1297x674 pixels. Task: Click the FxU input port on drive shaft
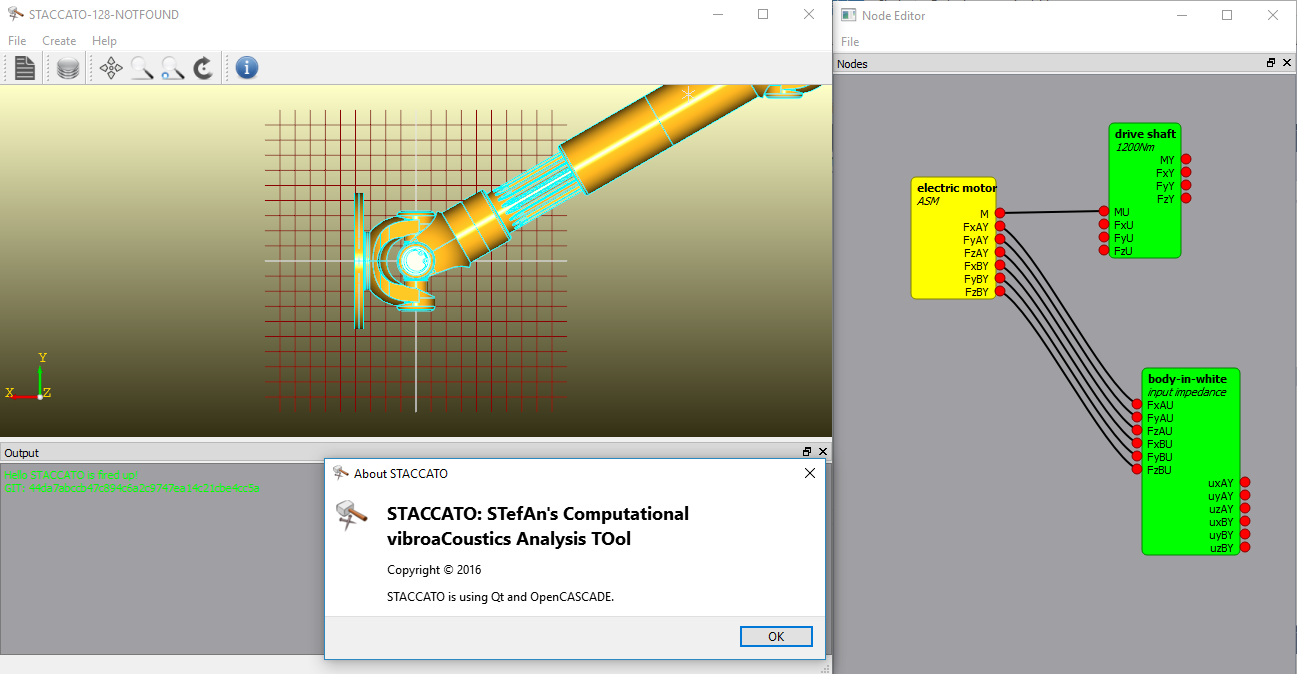point(1104,224)
